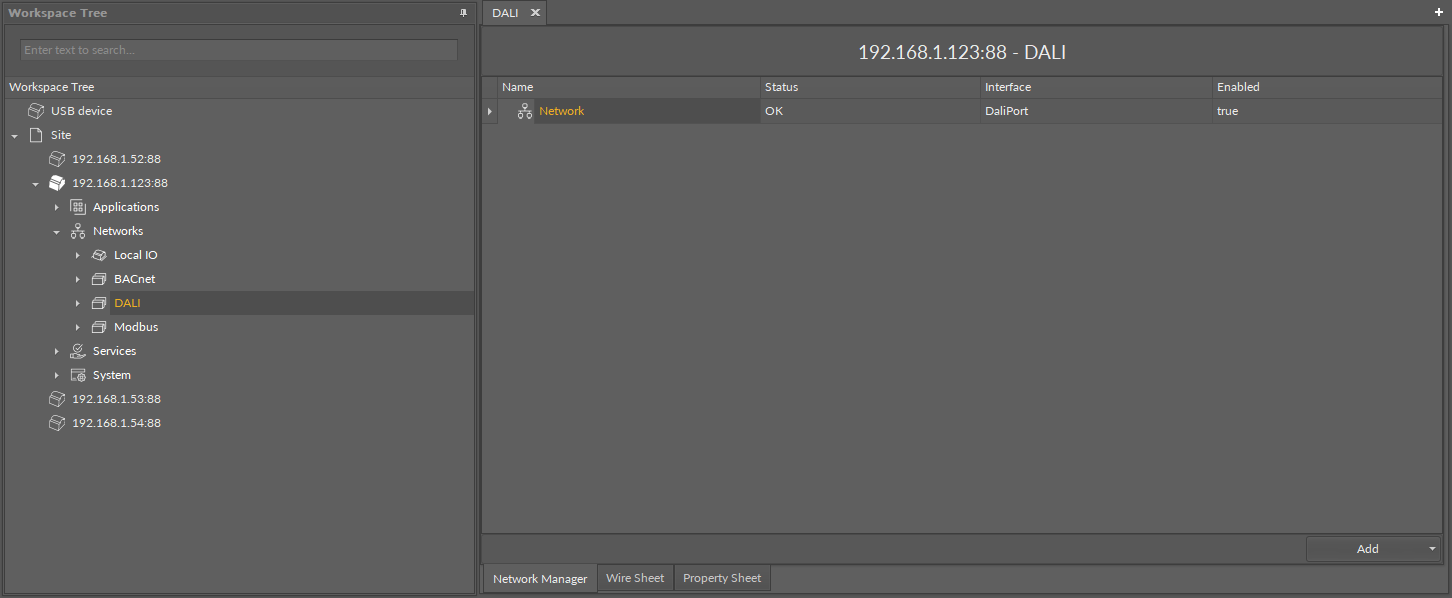
Task: Click the Add button
Action: pyautogui.click(x=1367, y=549)
